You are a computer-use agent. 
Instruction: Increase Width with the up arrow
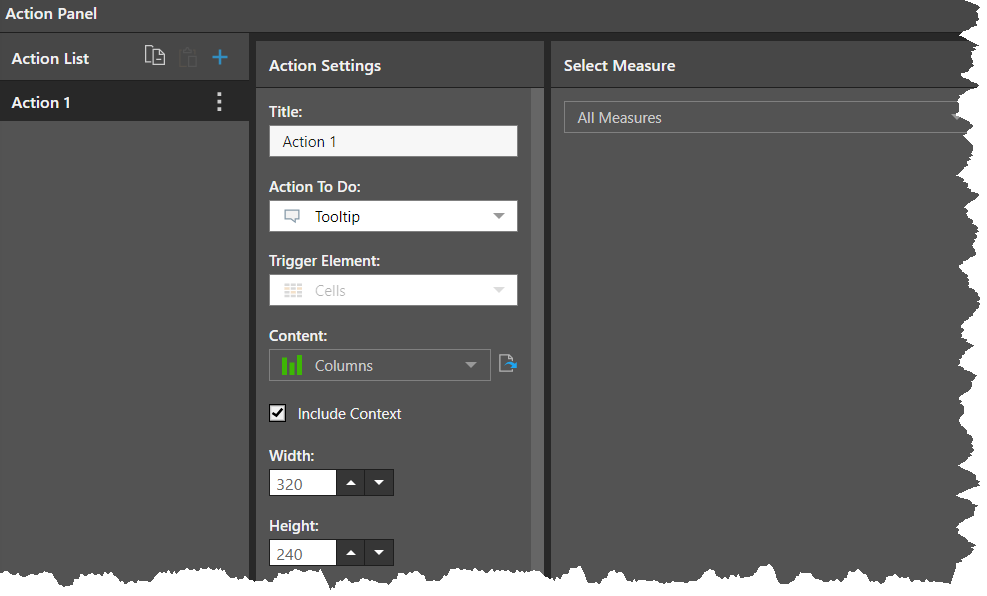pos(351,483)
